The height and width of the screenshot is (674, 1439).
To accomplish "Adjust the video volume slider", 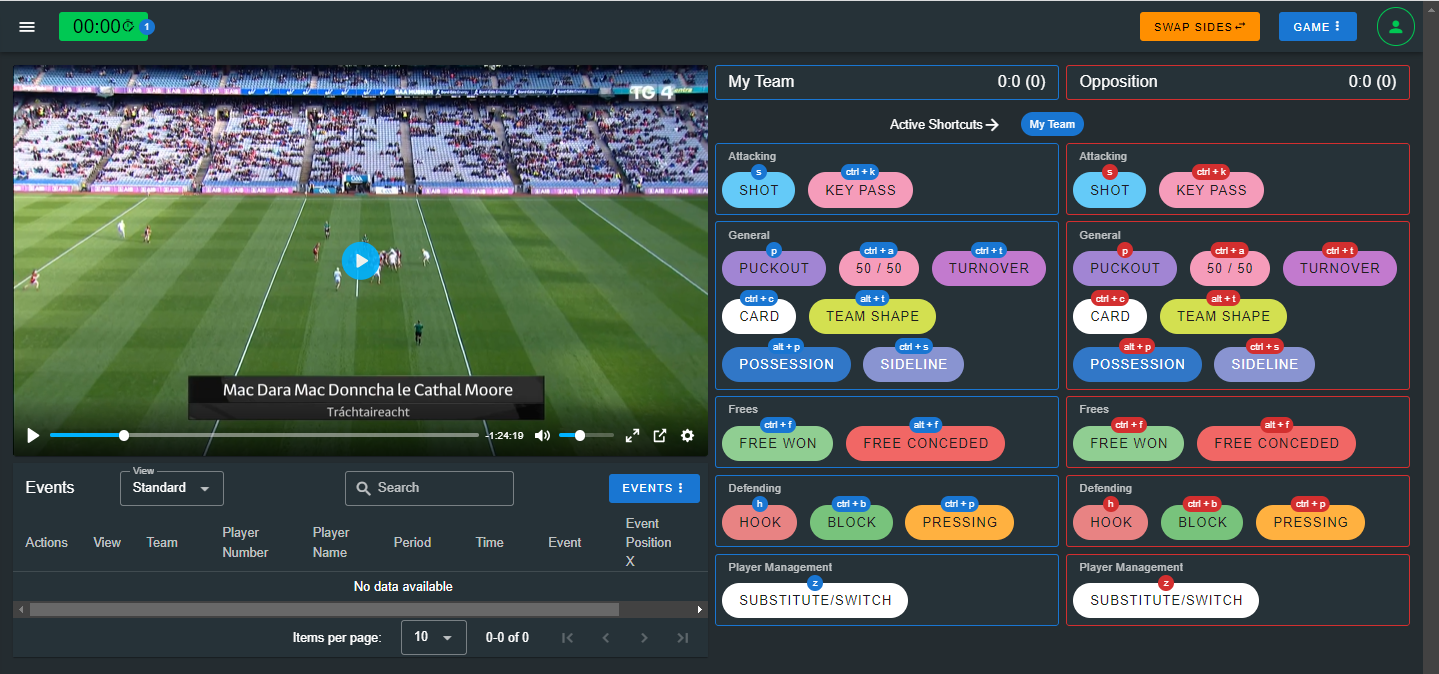I will point(585,436).
